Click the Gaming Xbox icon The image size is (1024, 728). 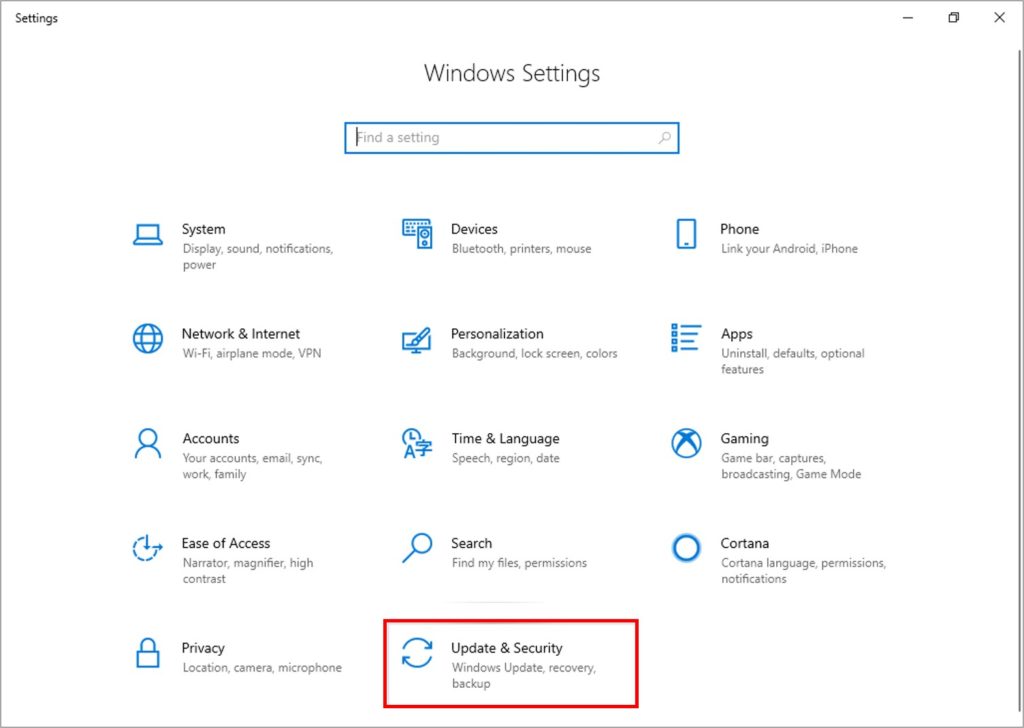[x=686, y=443]
